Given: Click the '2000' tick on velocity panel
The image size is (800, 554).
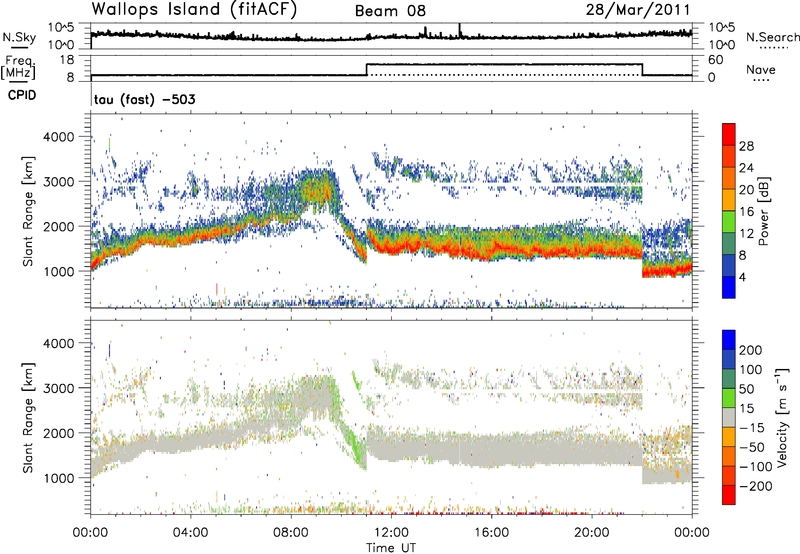Looking at the screenshot, I should coord(61,433).
